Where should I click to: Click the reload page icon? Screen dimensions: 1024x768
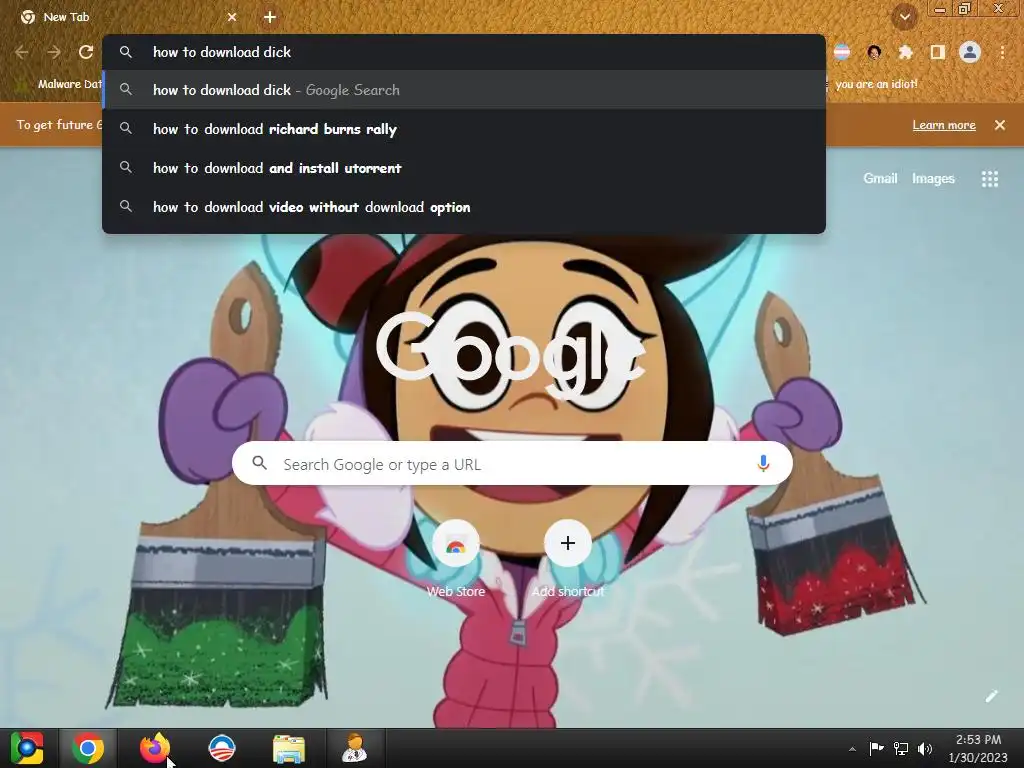86,52
